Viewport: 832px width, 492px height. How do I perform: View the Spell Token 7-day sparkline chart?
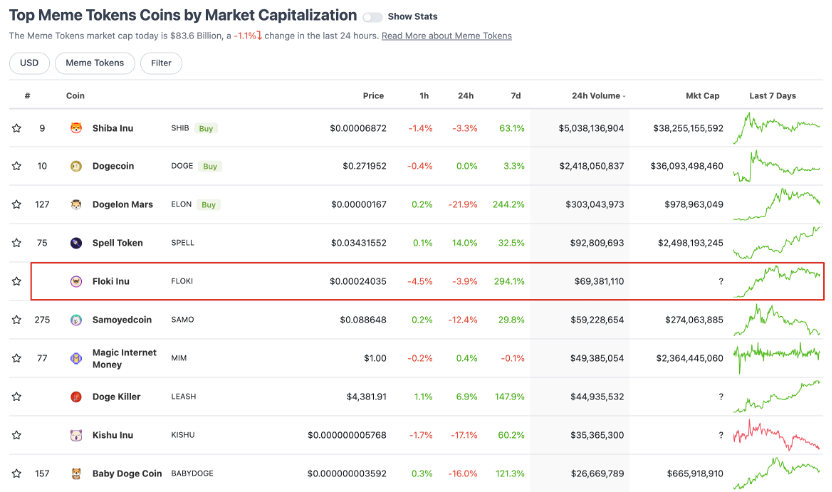pos(776,243)
